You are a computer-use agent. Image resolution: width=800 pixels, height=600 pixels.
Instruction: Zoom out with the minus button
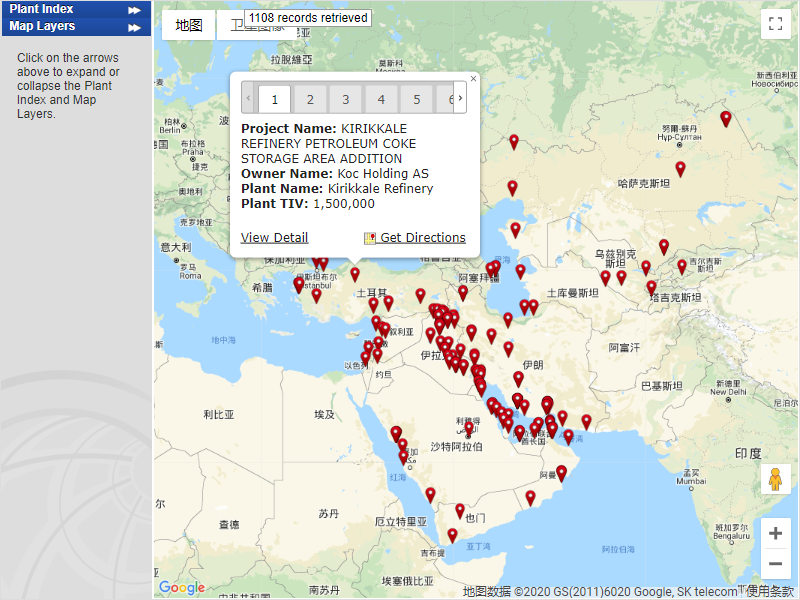775,564
